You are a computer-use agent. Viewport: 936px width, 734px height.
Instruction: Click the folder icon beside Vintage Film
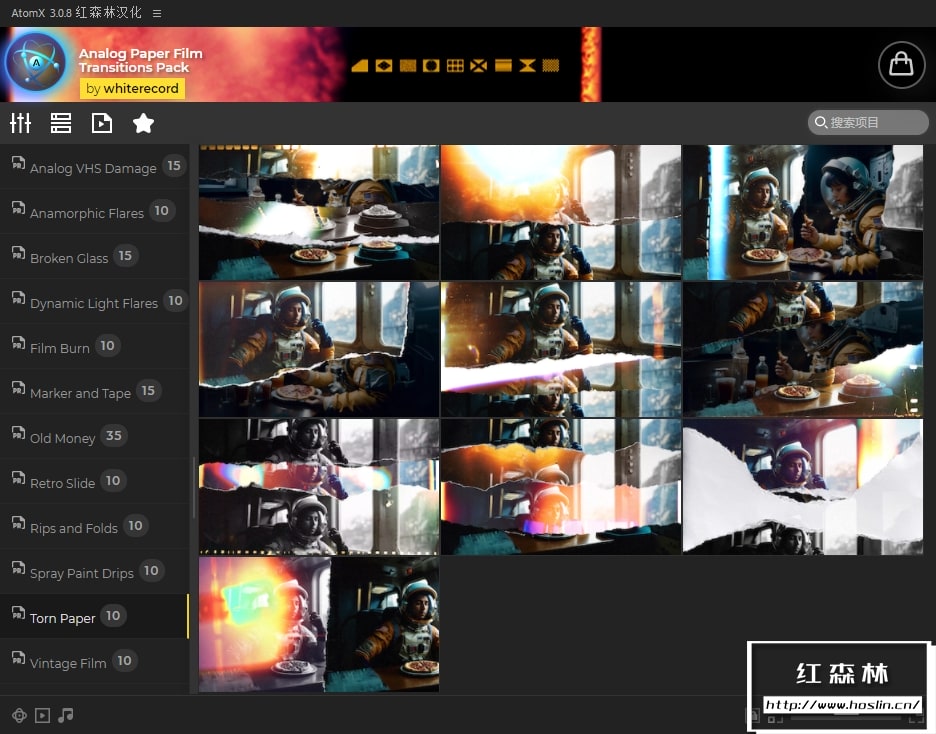(x=19, y=658)
